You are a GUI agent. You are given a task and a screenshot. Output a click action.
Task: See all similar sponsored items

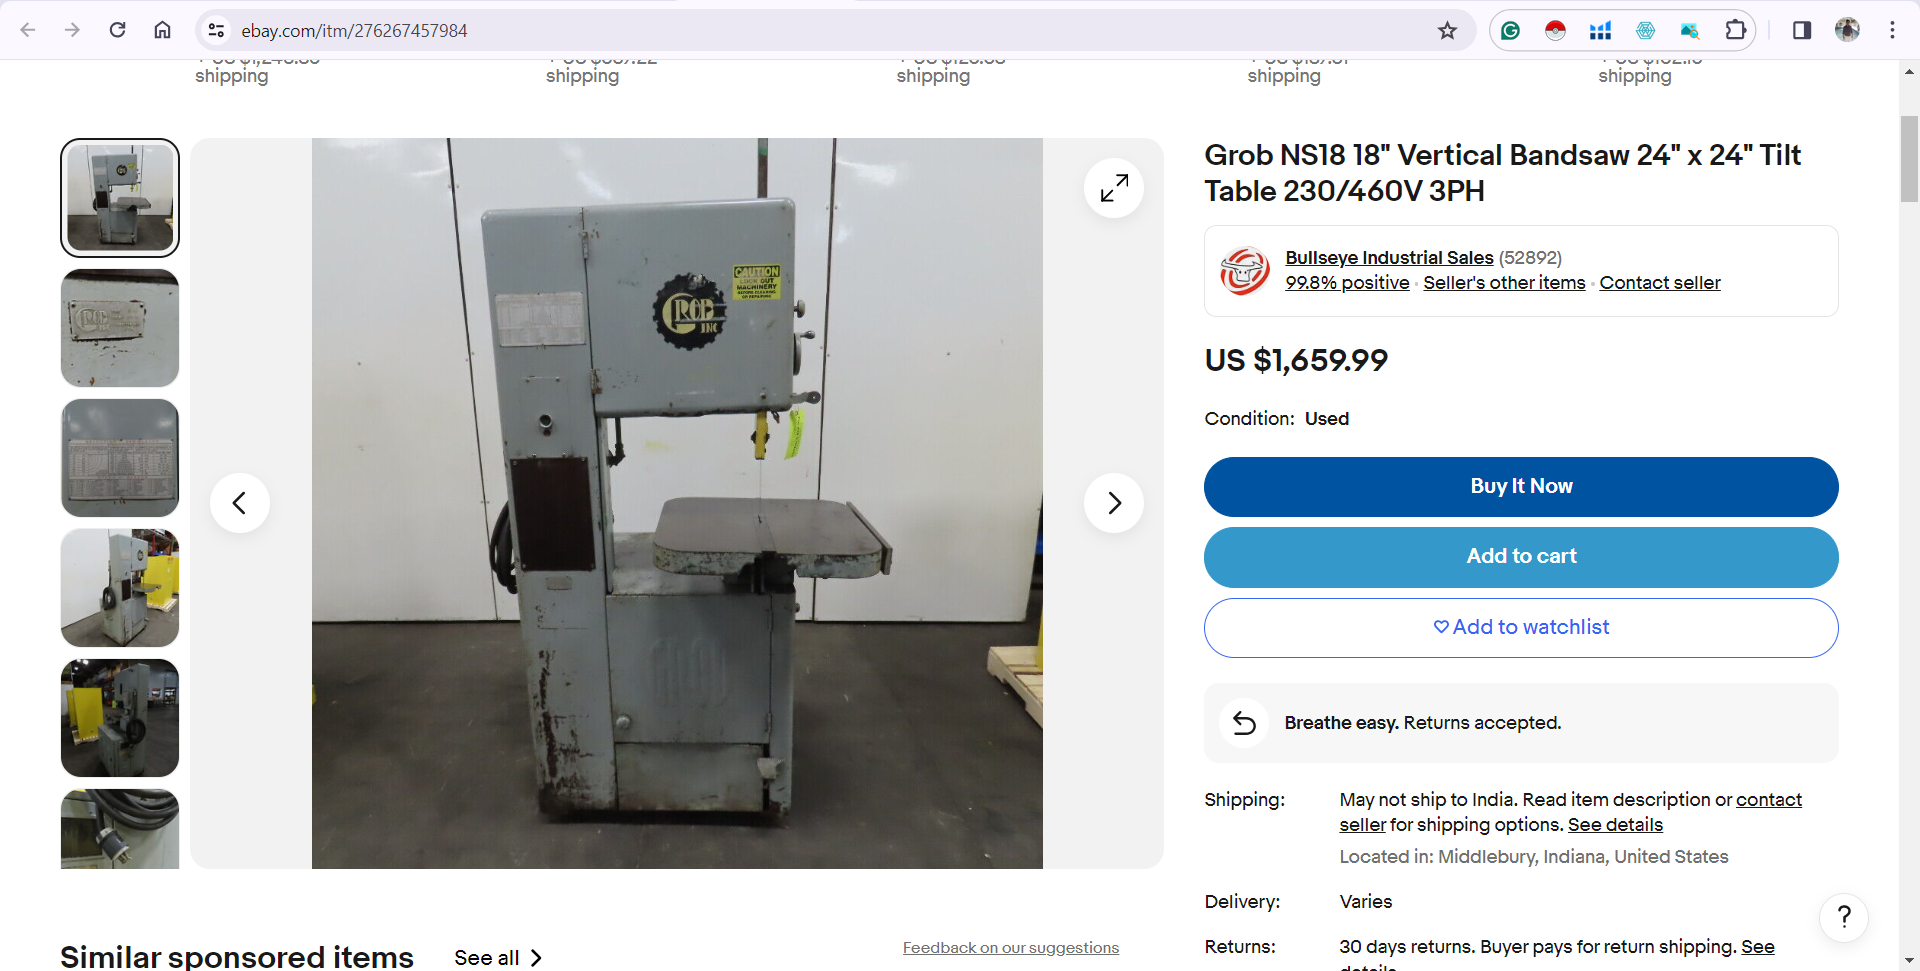tap(498, 958)
